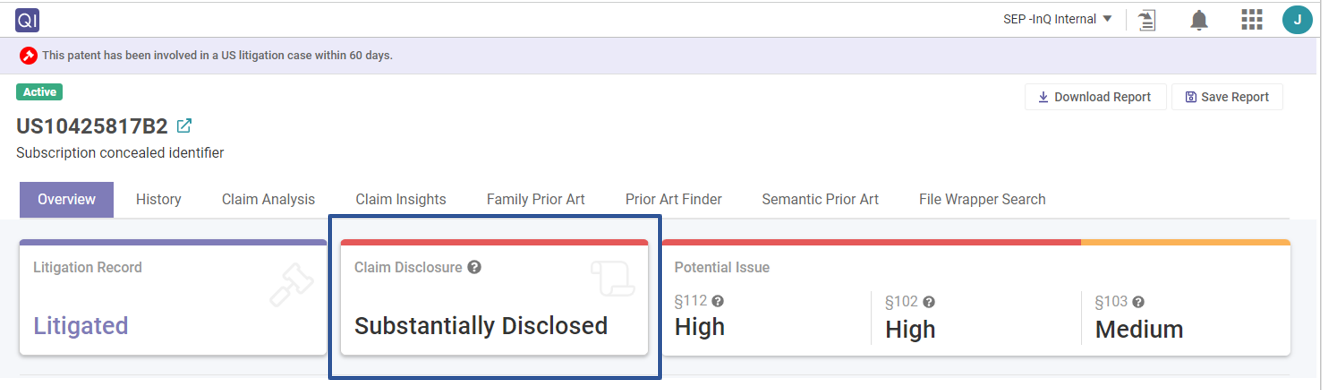Open the Litigated litigation record card
This screenshot has width=1322, height=390.
tap(173, 297)
